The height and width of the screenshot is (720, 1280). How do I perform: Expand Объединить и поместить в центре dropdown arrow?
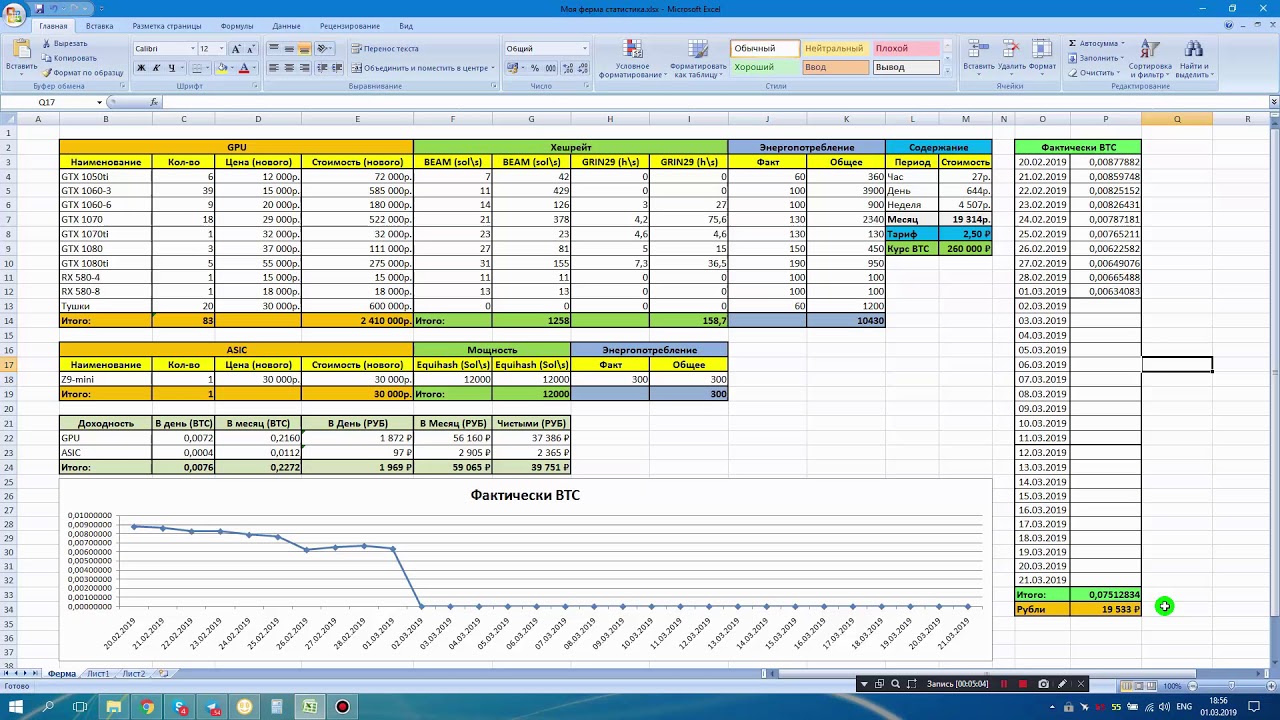(493, 68)
